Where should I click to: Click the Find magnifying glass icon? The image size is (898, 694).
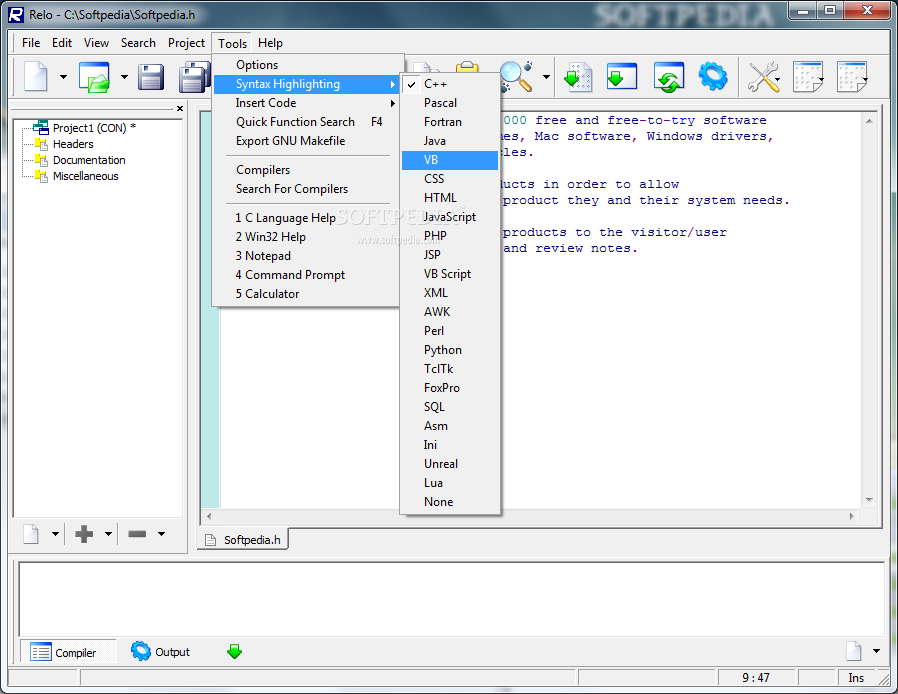pos(517,77)
